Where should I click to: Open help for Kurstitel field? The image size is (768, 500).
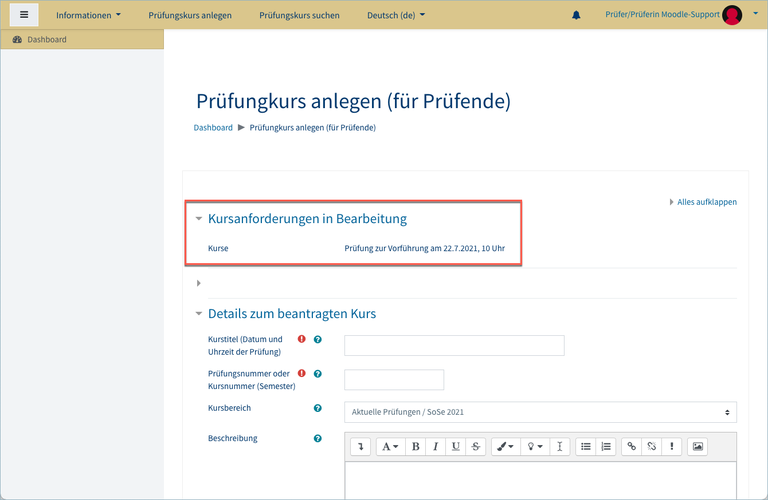(x=317, y=339)
